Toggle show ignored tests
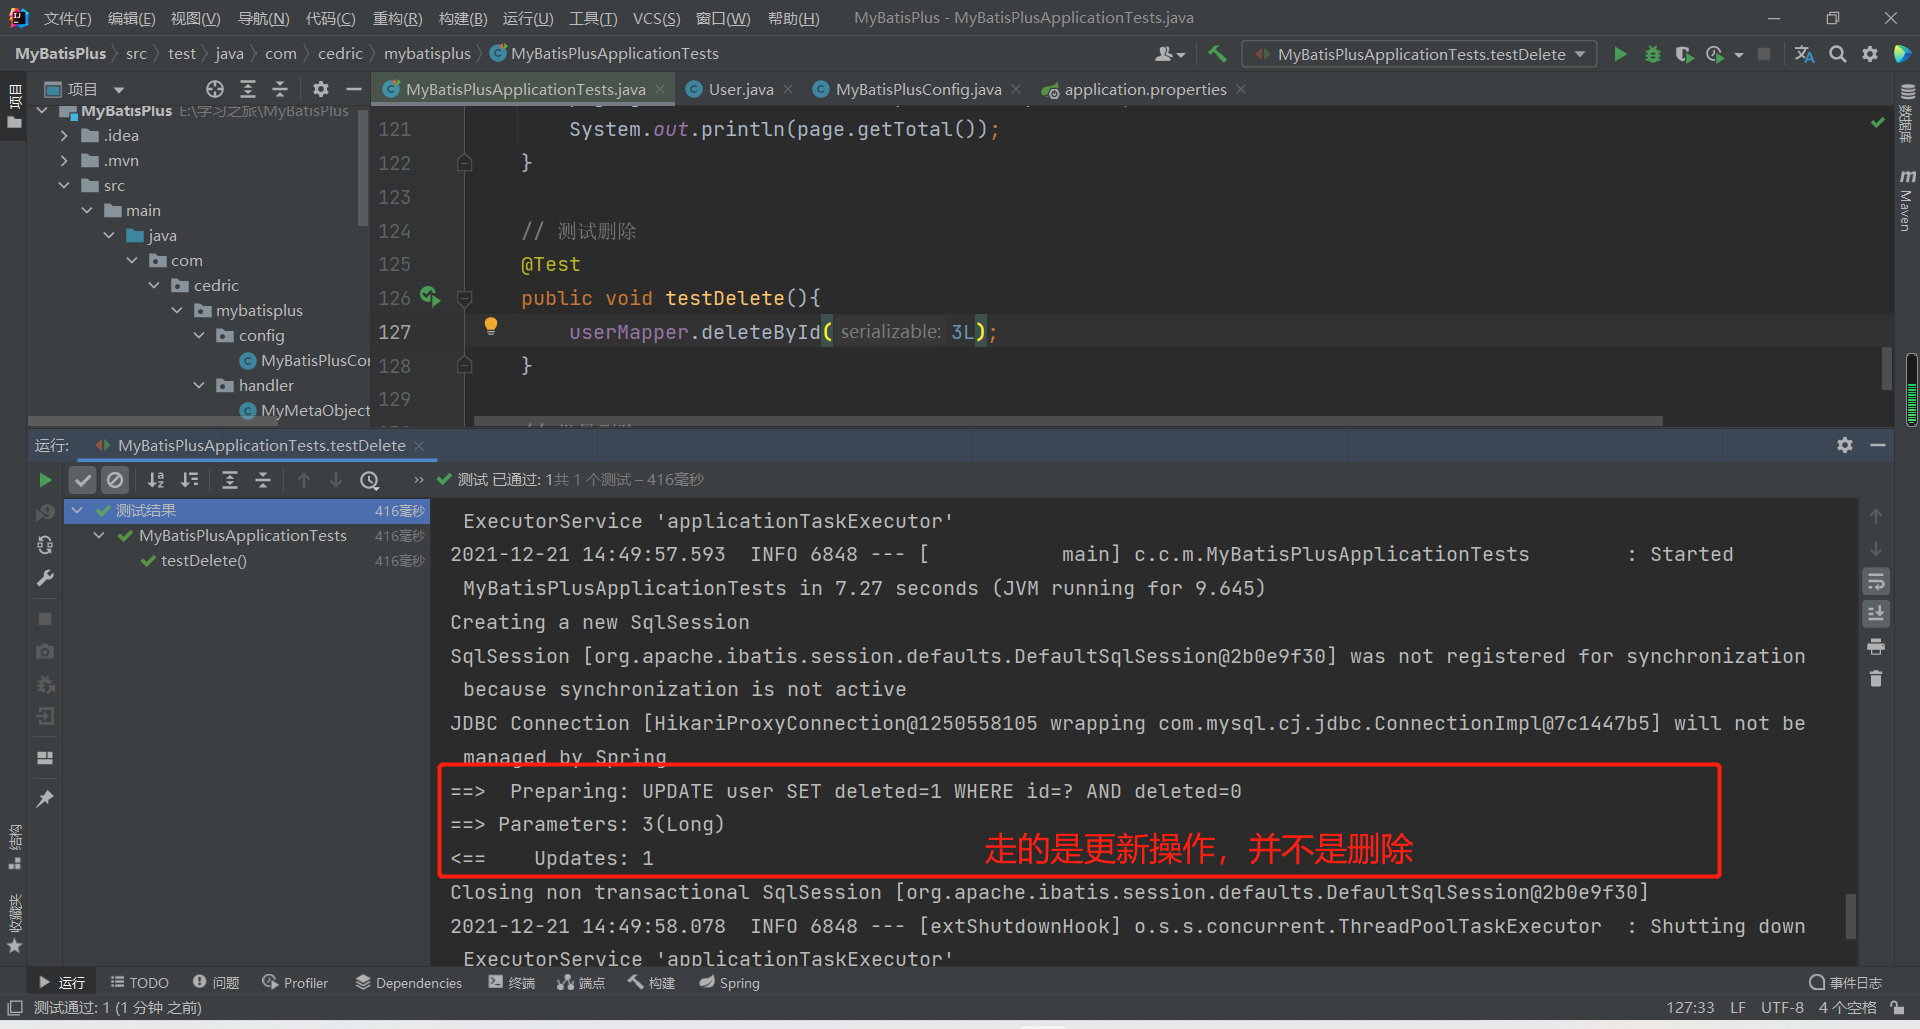1920x1029 pixels. tap(116, 480)
